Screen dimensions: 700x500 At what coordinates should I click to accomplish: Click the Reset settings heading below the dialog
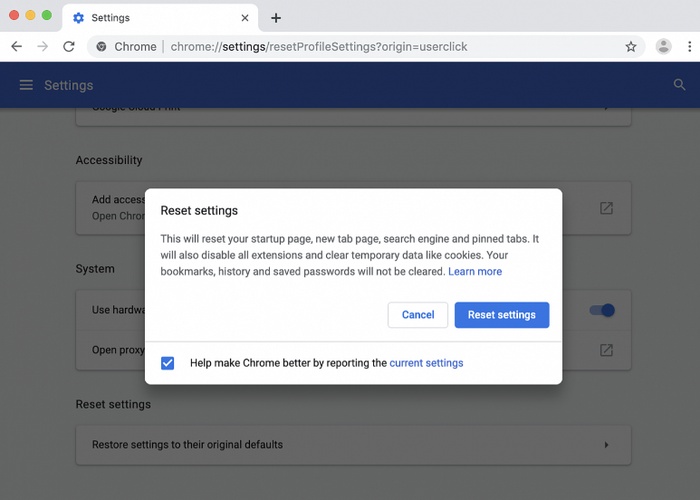pyautogui.click(x=113, y=404)
